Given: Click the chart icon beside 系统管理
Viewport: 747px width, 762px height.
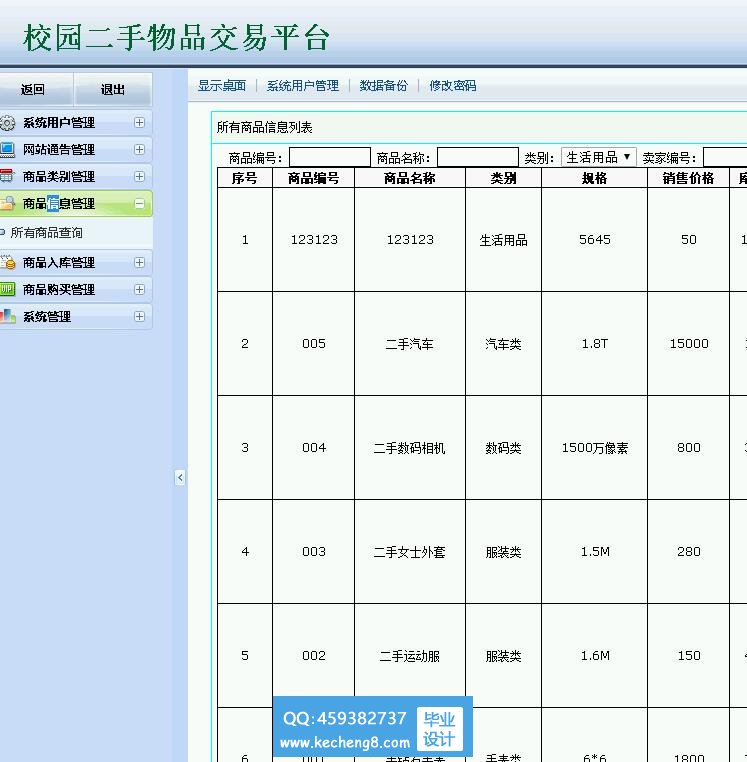Looking at the screenshot, I should (7, 316).
